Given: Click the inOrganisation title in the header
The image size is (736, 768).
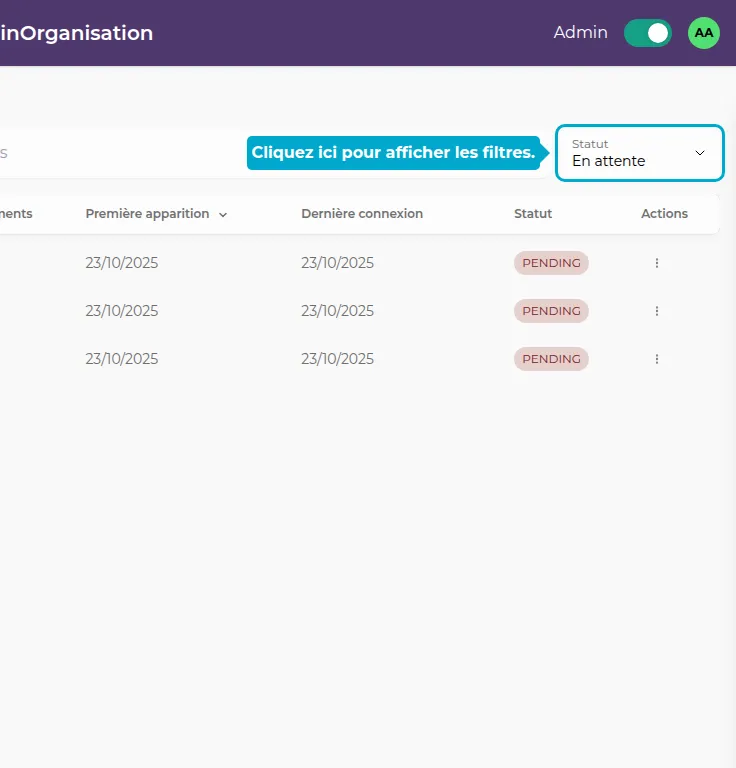Looking at the screenshot, I should point(76,33).
